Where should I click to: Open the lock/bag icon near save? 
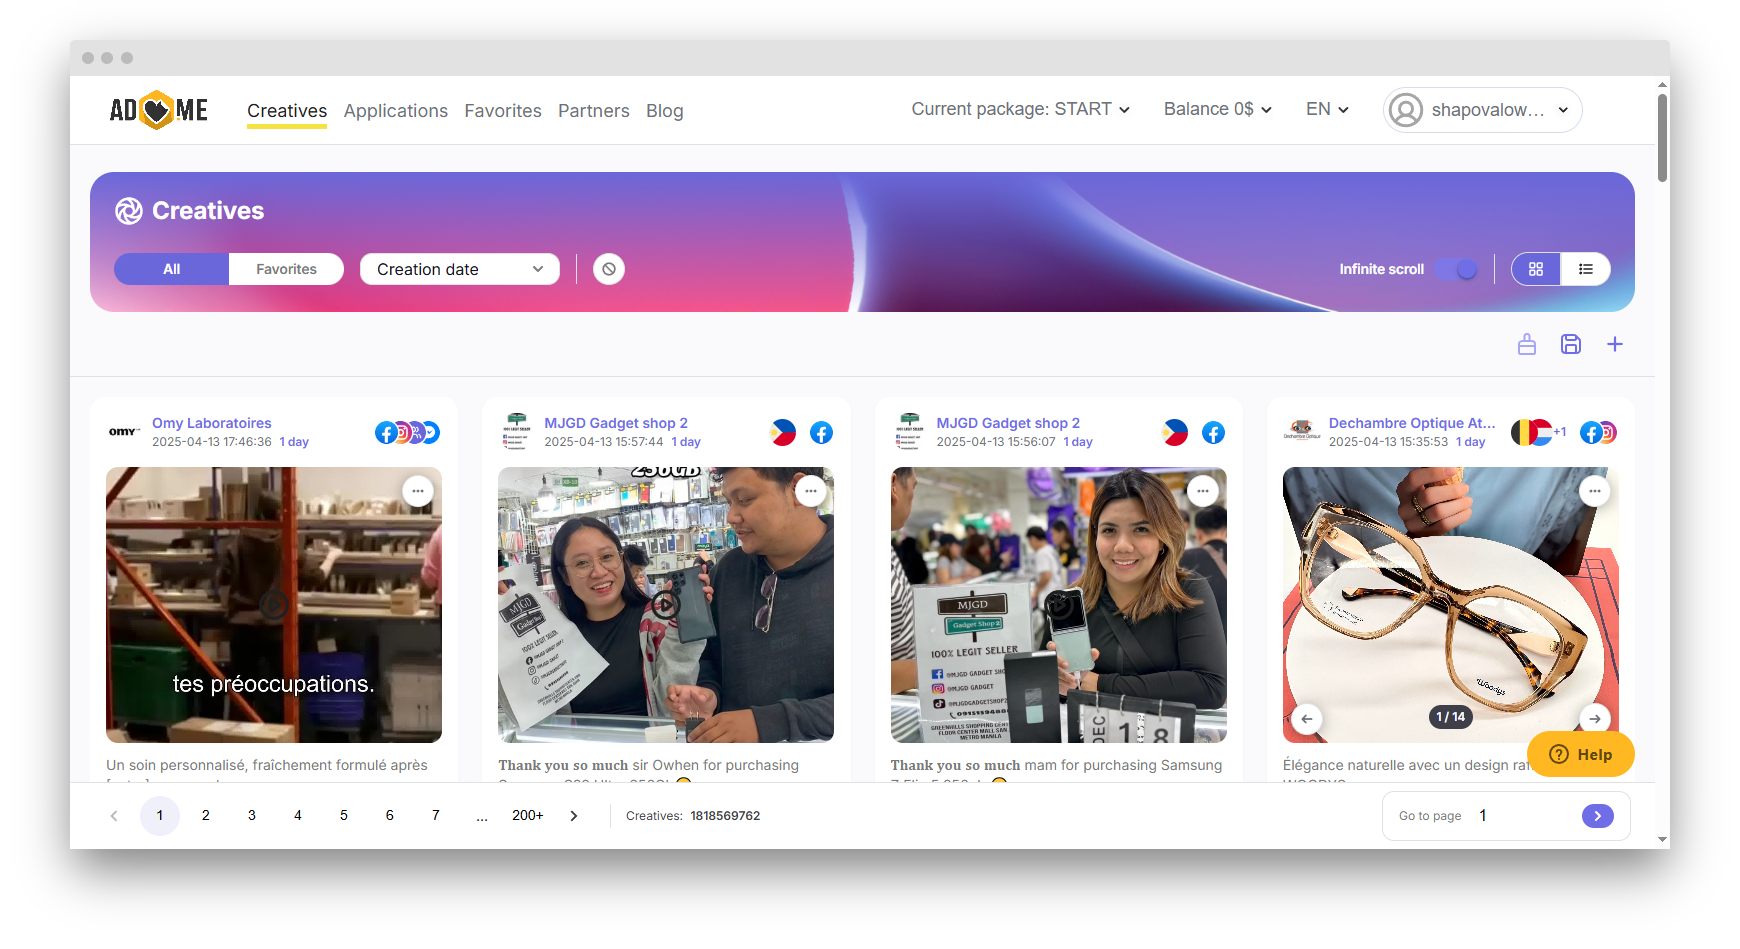[1526, 344]
